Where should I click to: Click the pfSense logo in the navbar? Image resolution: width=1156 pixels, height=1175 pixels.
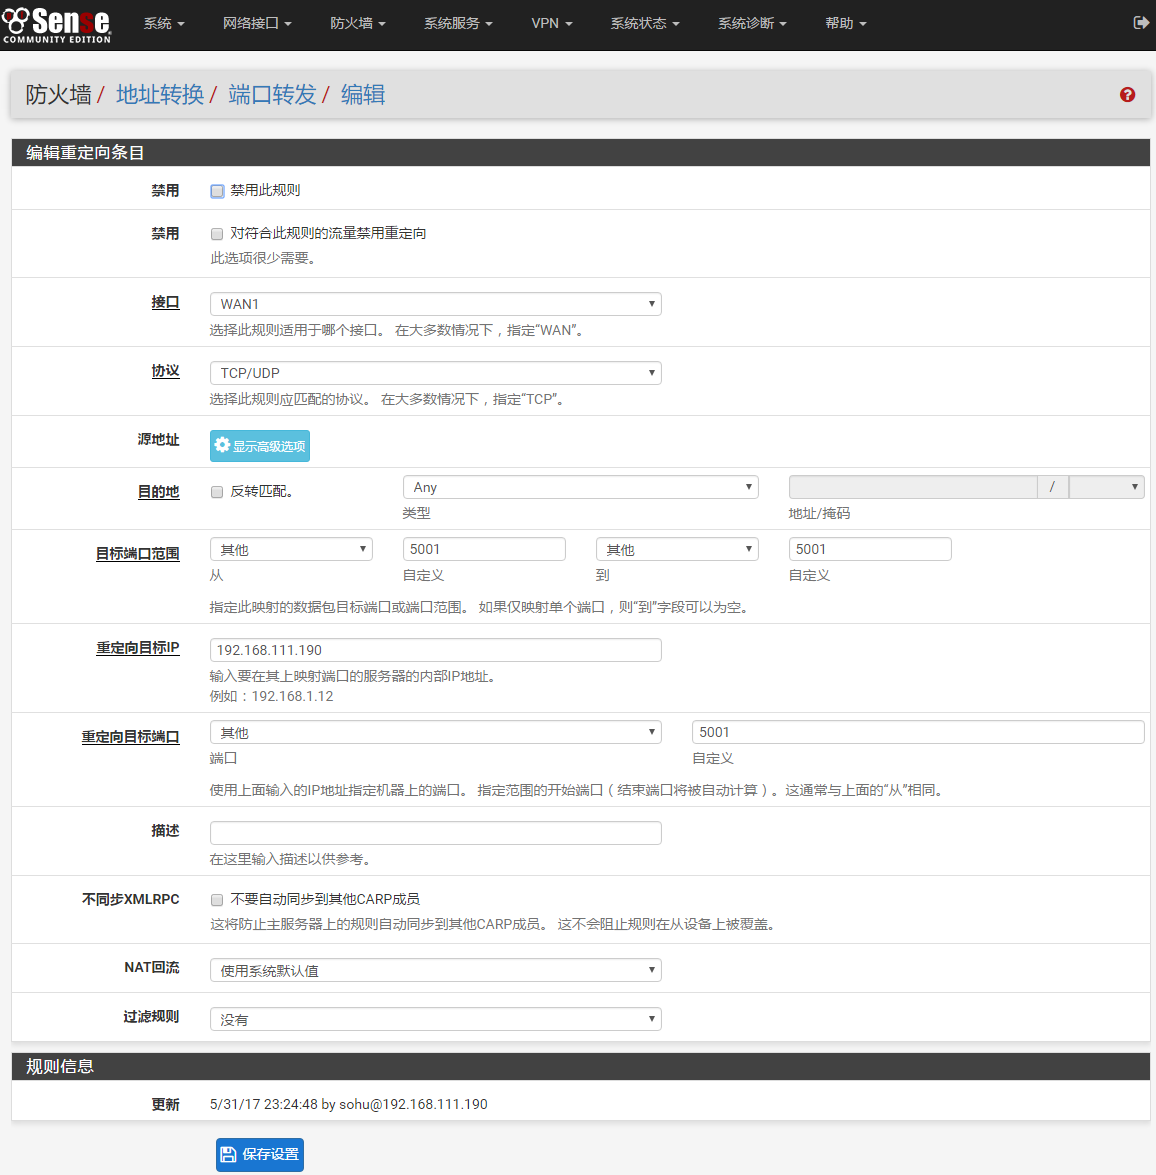[56, 24]
